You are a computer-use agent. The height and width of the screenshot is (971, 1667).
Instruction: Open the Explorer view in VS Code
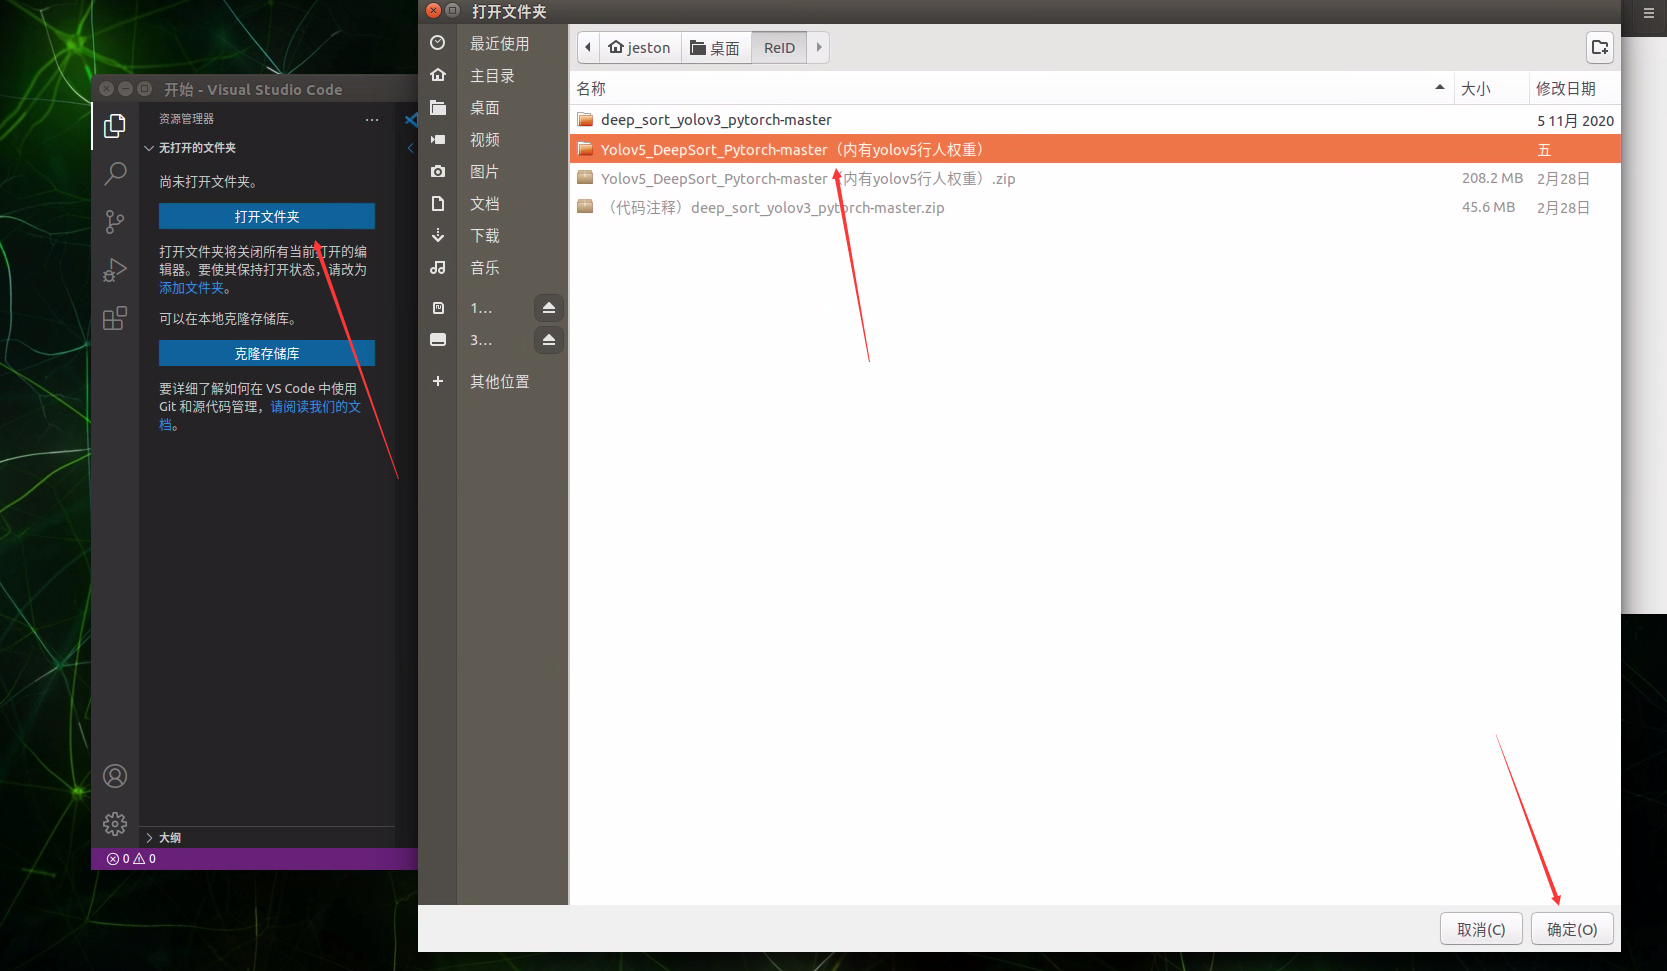click(115, 125)
